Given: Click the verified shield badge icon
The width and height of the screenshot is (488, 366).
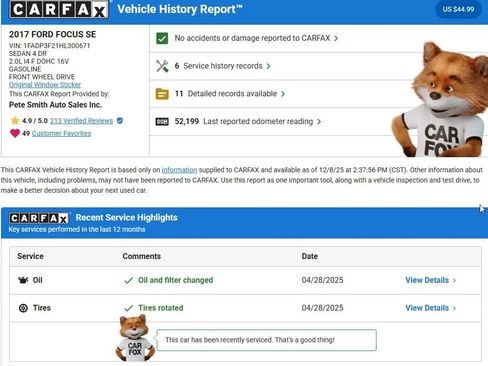Looking at the screenshot, I should click(120, 121).
